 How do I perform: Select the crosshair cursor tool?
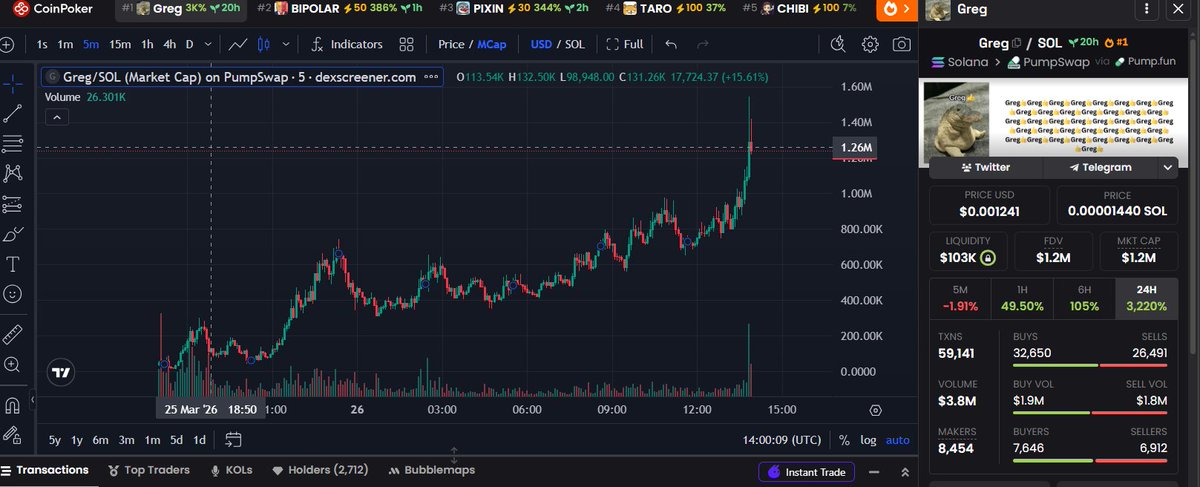[x=13, y=84]
